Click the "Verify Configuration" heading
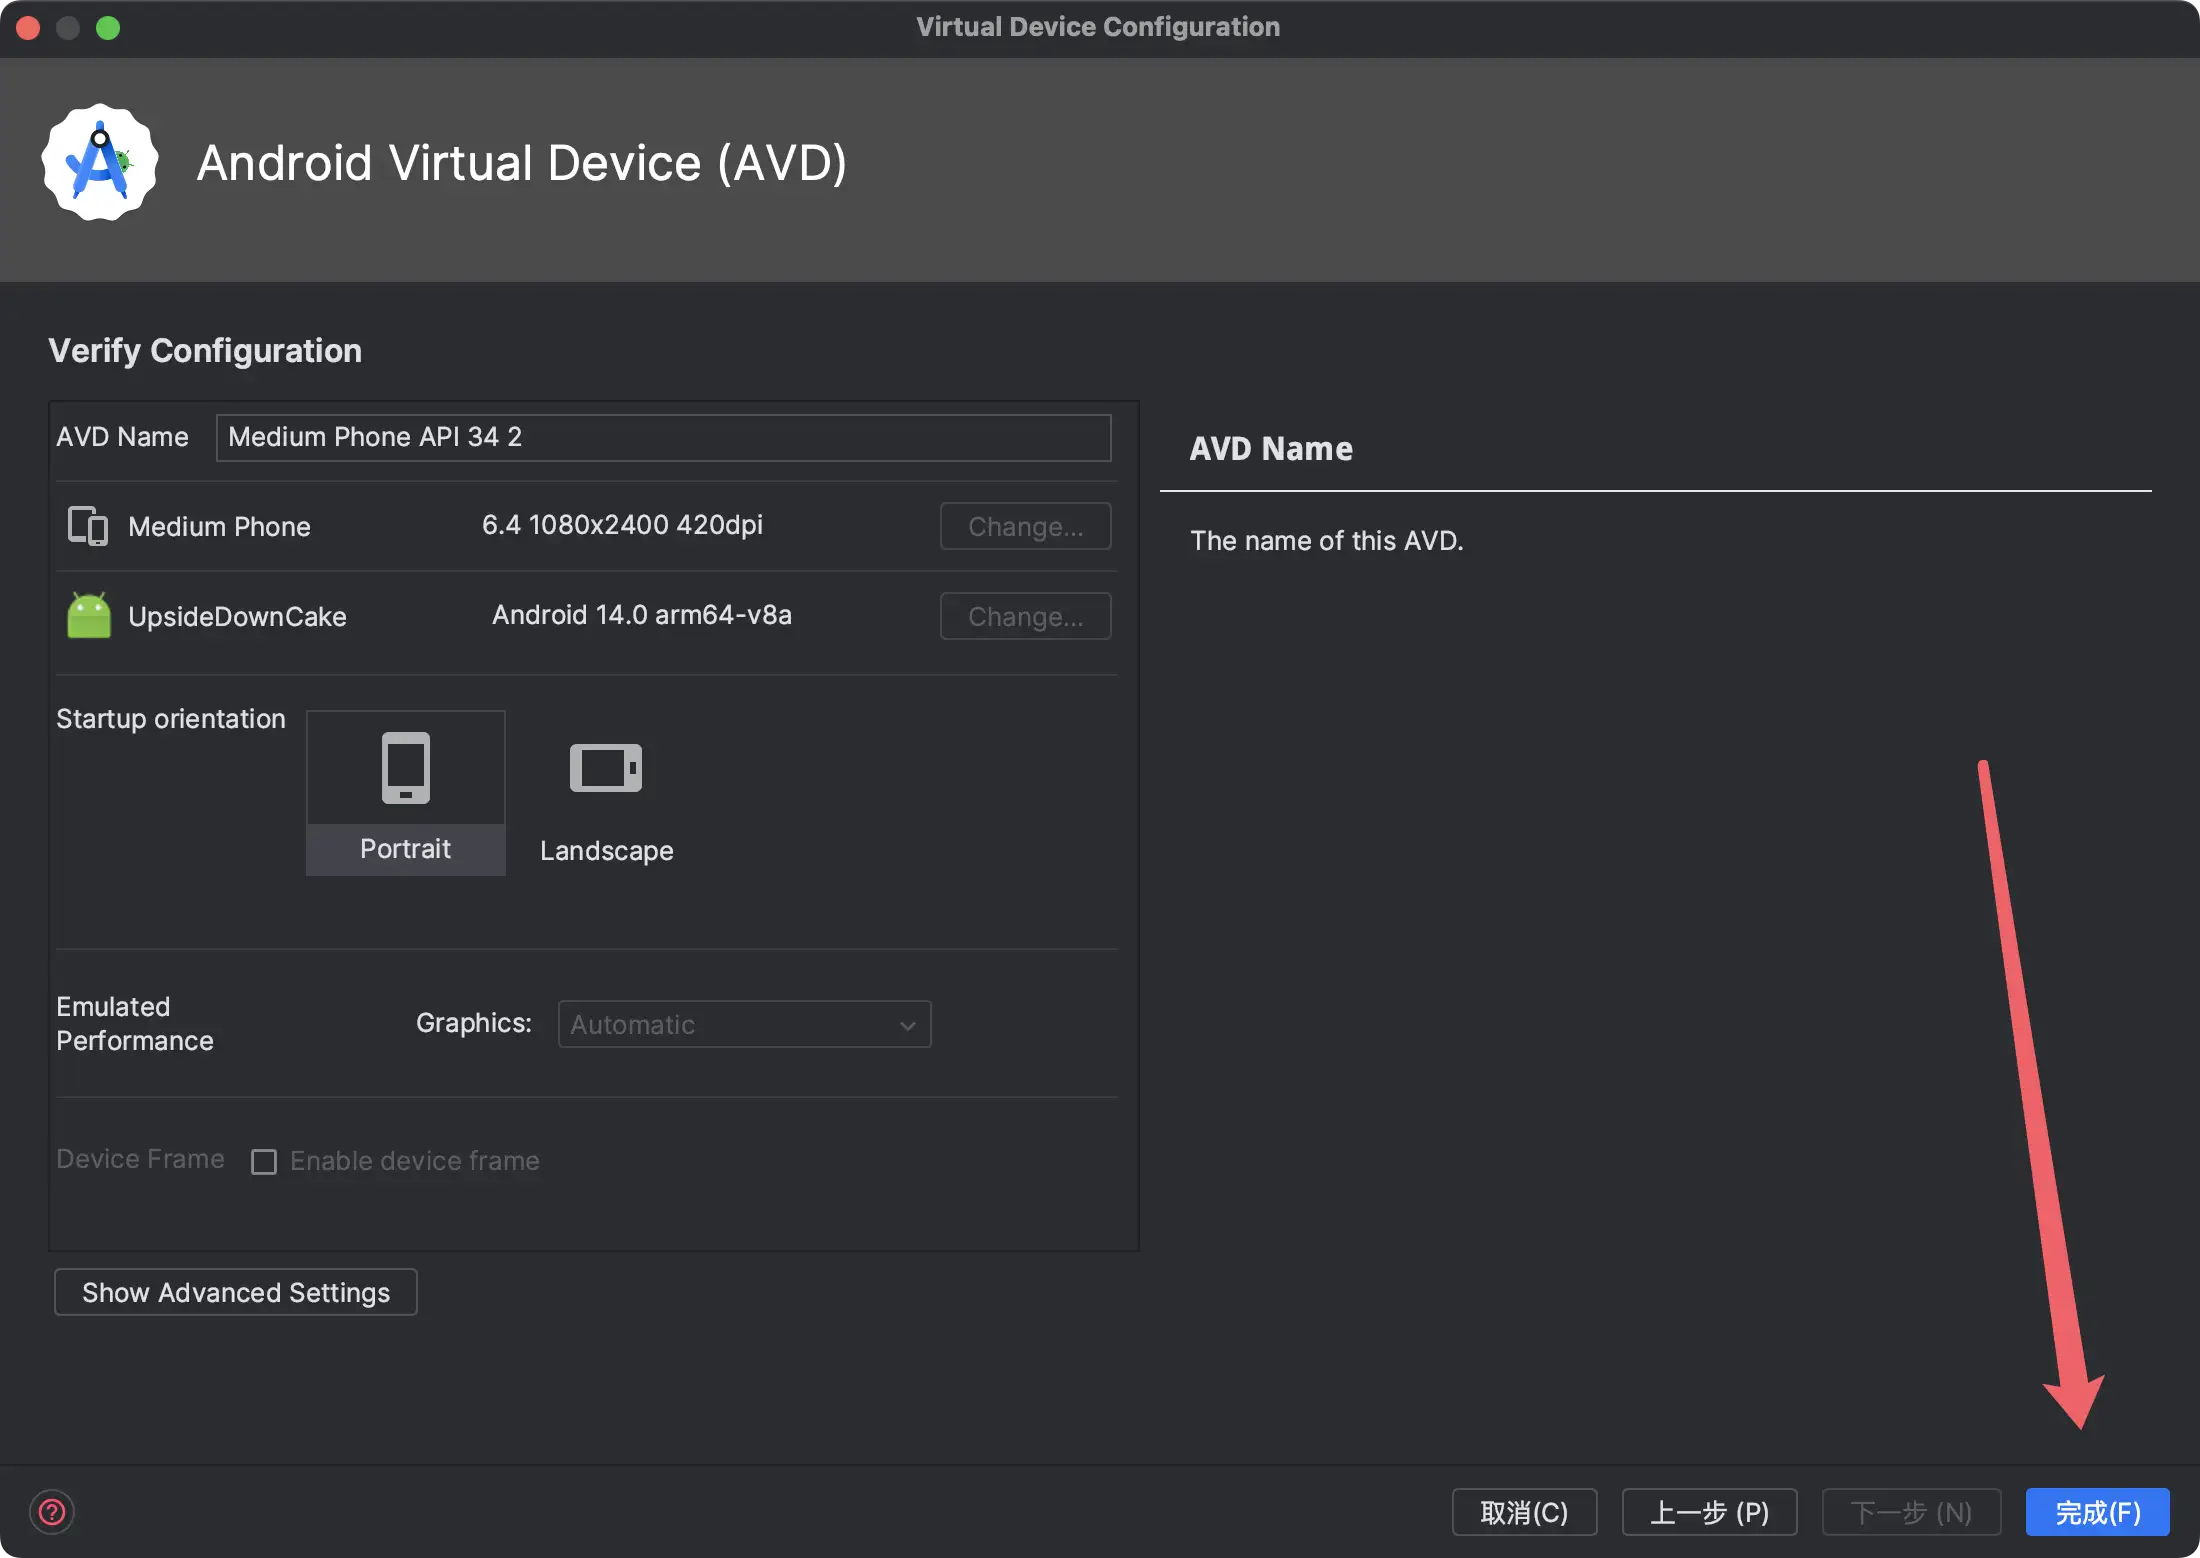Viewport: 2200px width, 1558px height. (205, 351)
